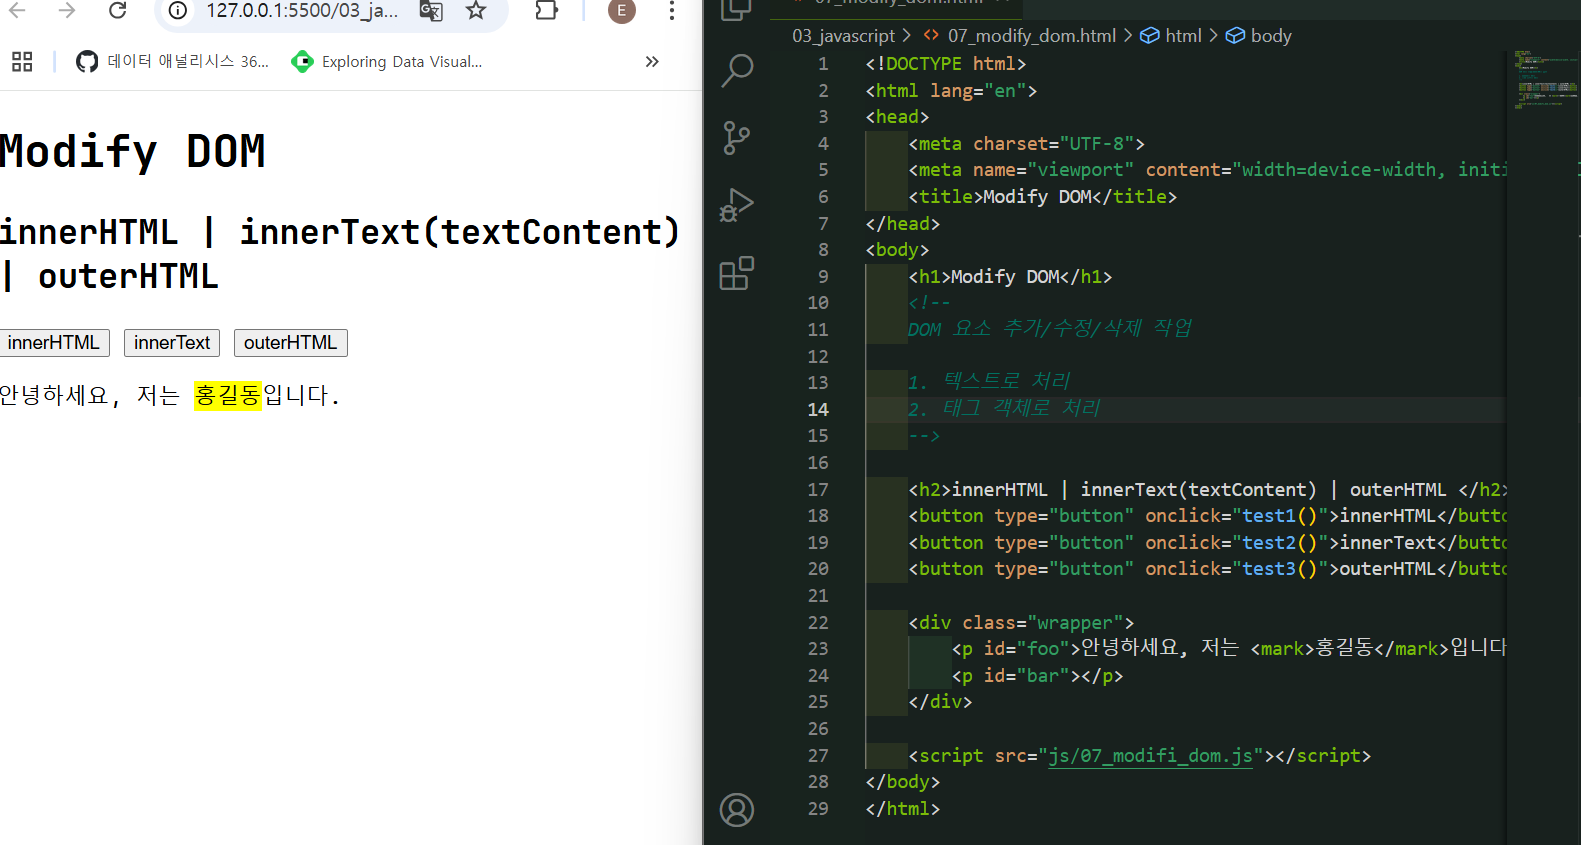Open Accounts menu in VS Code
This screenshot has width=1581, height=845.
click(x=737, y=810)
